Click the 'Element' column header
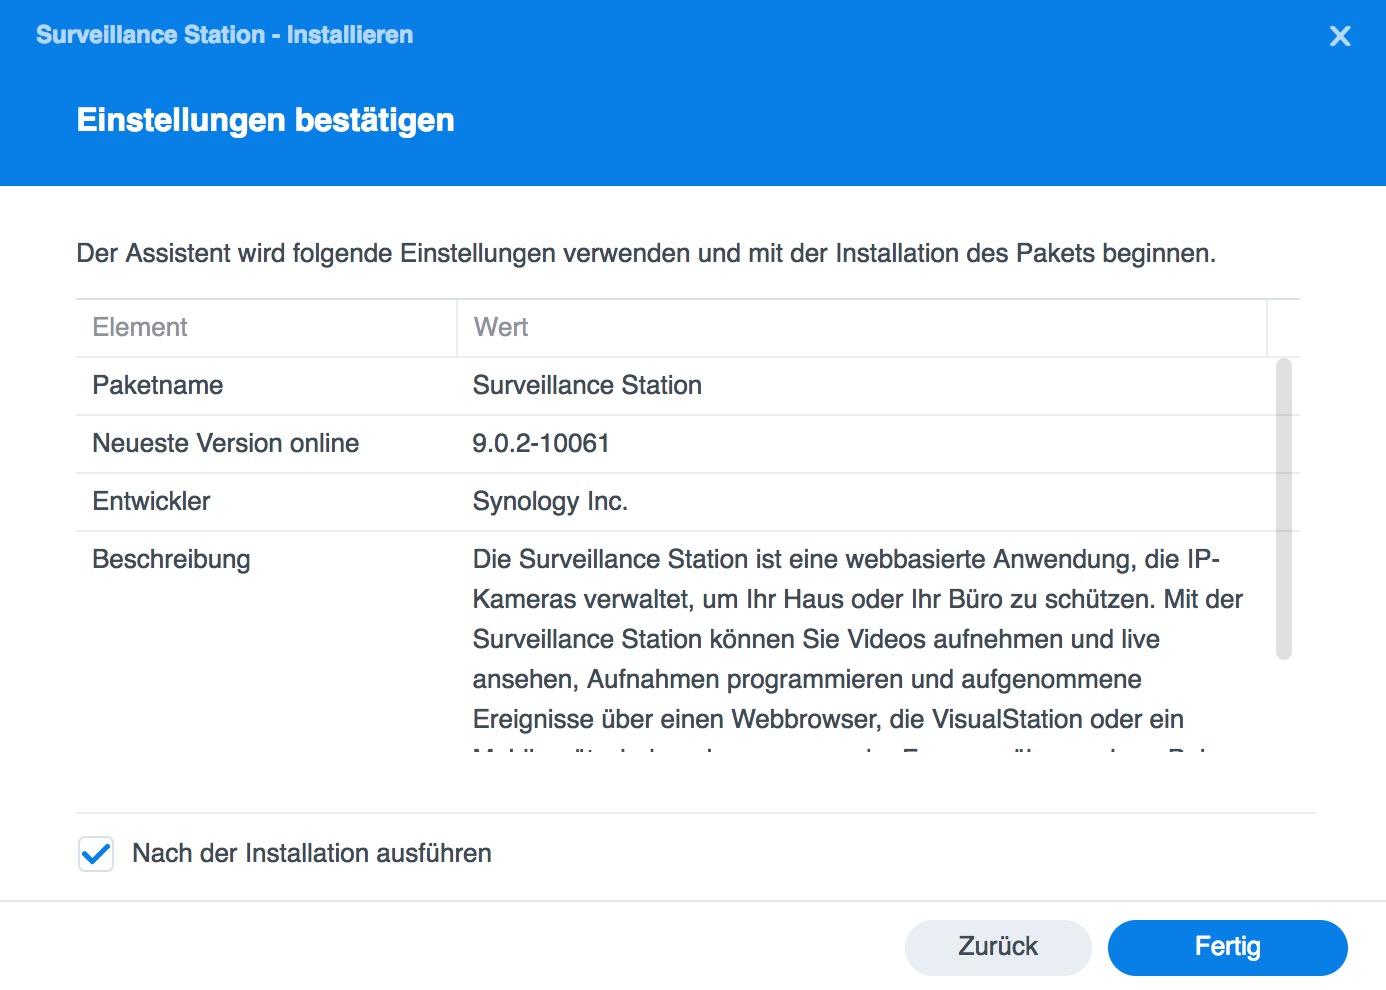1386x990 pixels. pos(140,328)
